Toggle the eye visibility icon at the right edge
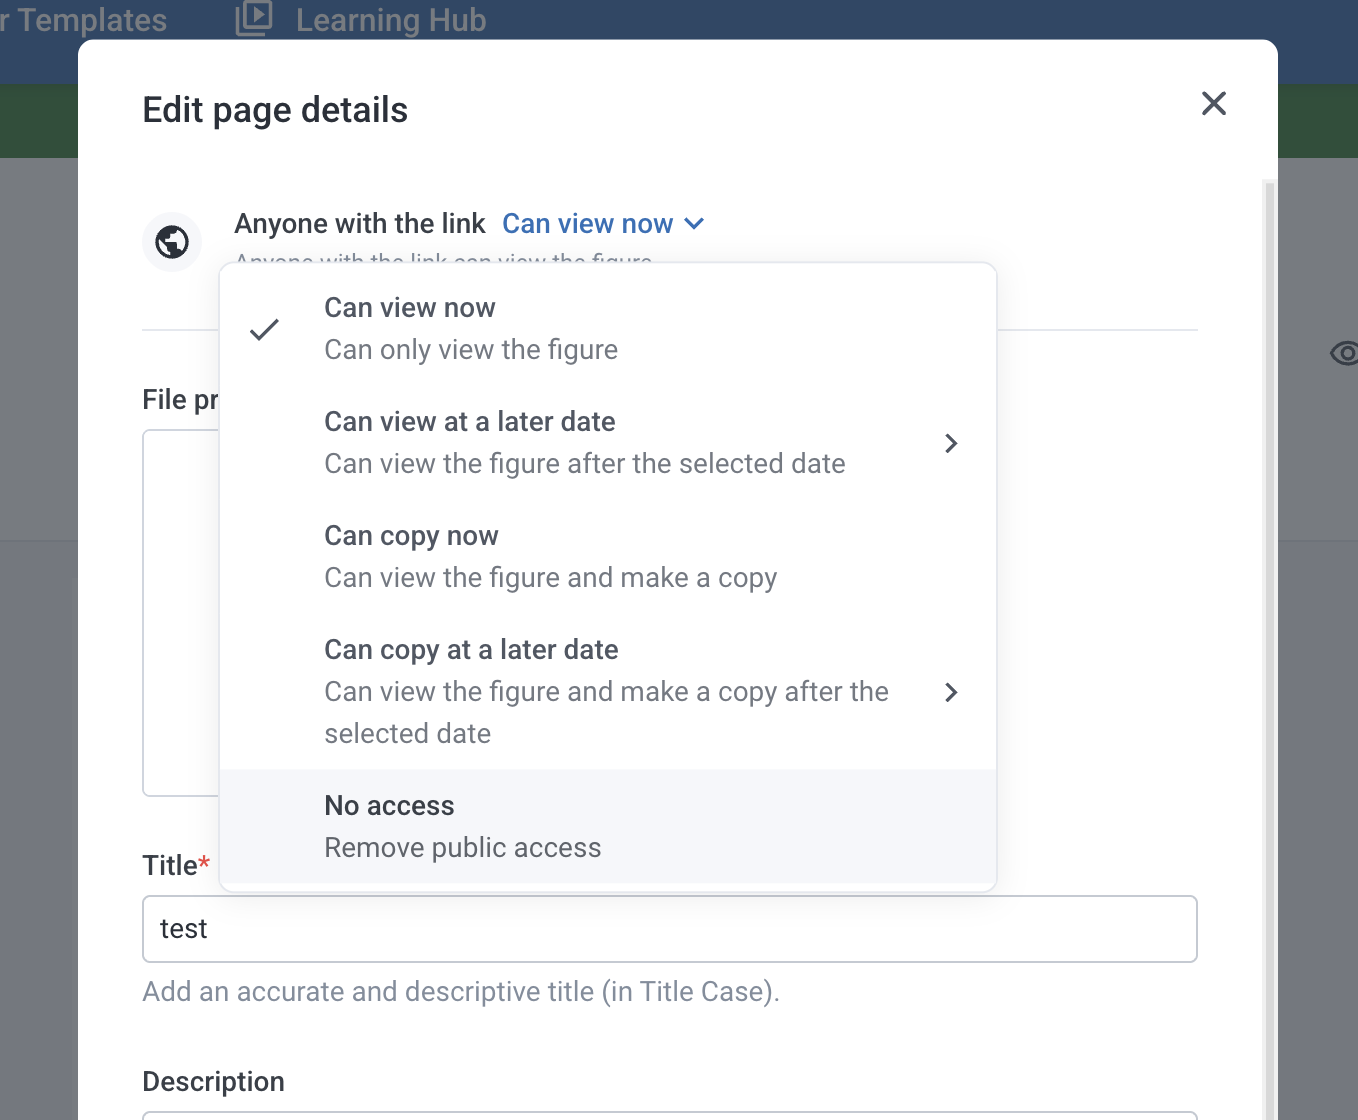 (1344, 353)
